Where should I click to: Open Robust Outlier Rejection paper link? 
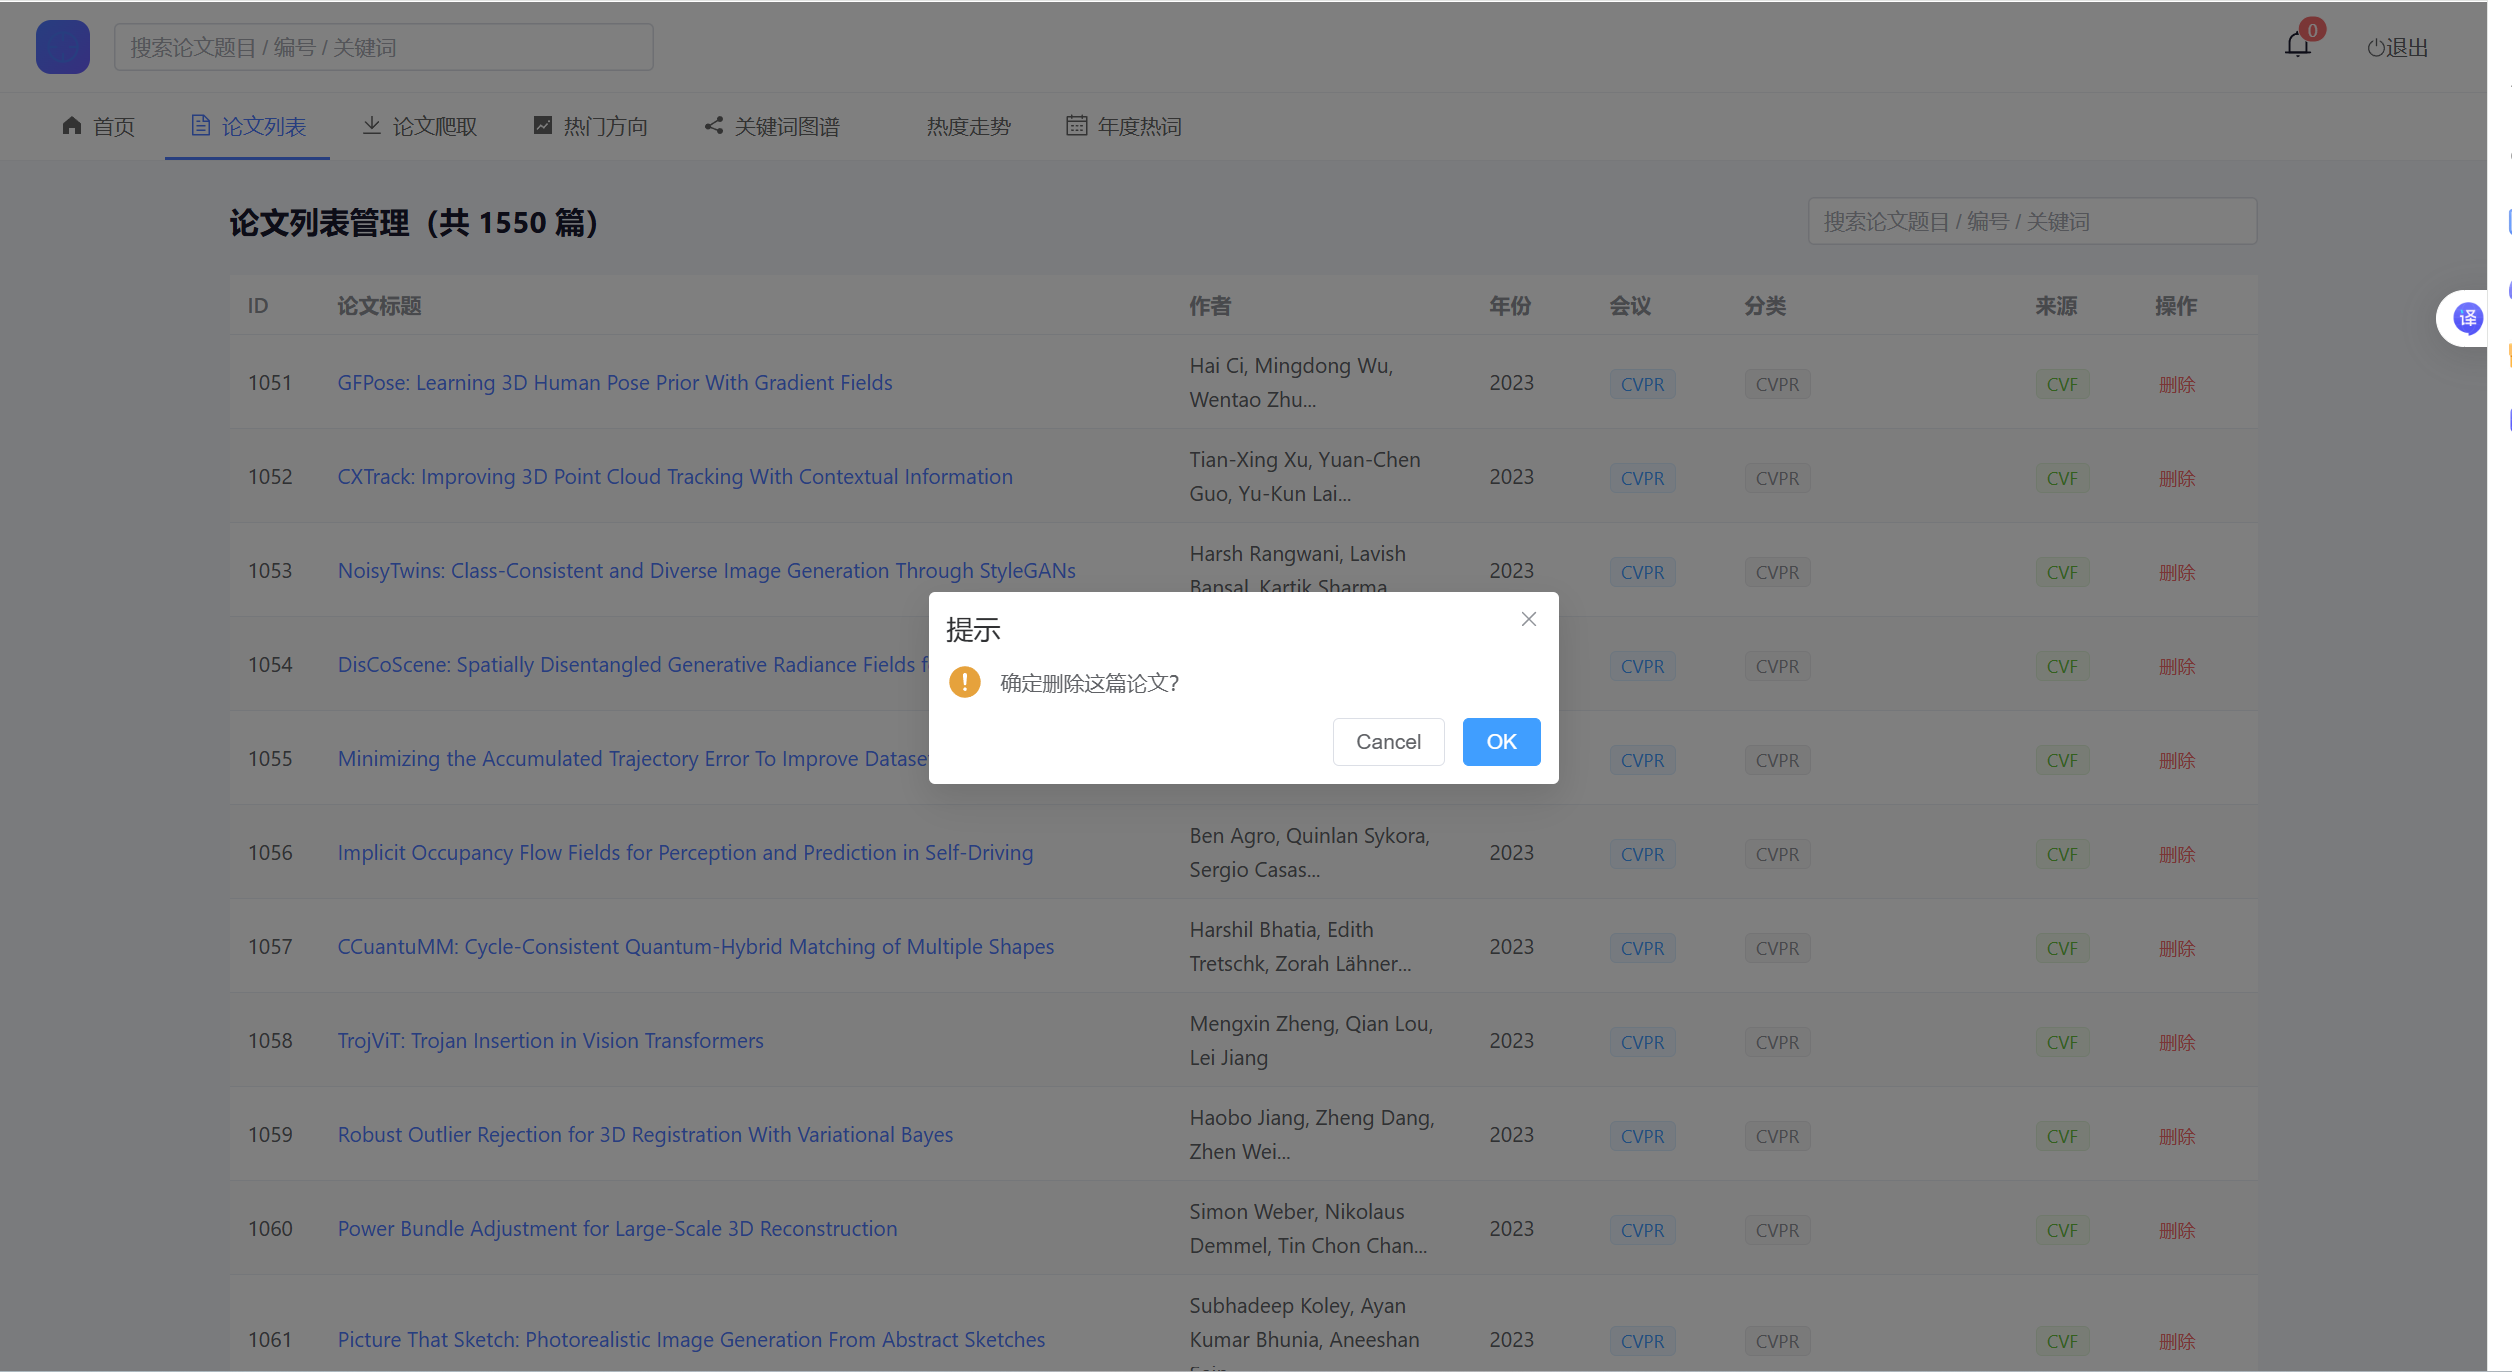645,1134
